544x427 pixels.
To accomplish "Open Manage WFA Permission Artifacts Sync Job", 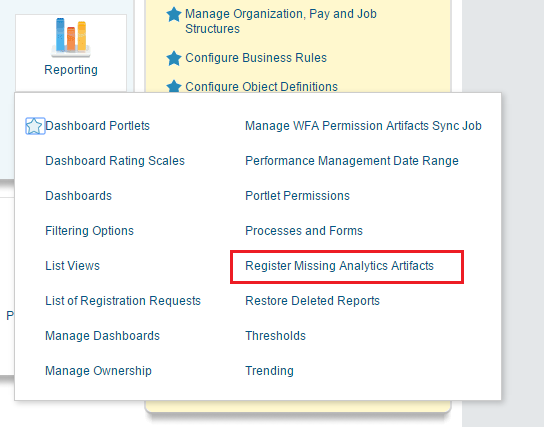I will click(x=363, y=126).
